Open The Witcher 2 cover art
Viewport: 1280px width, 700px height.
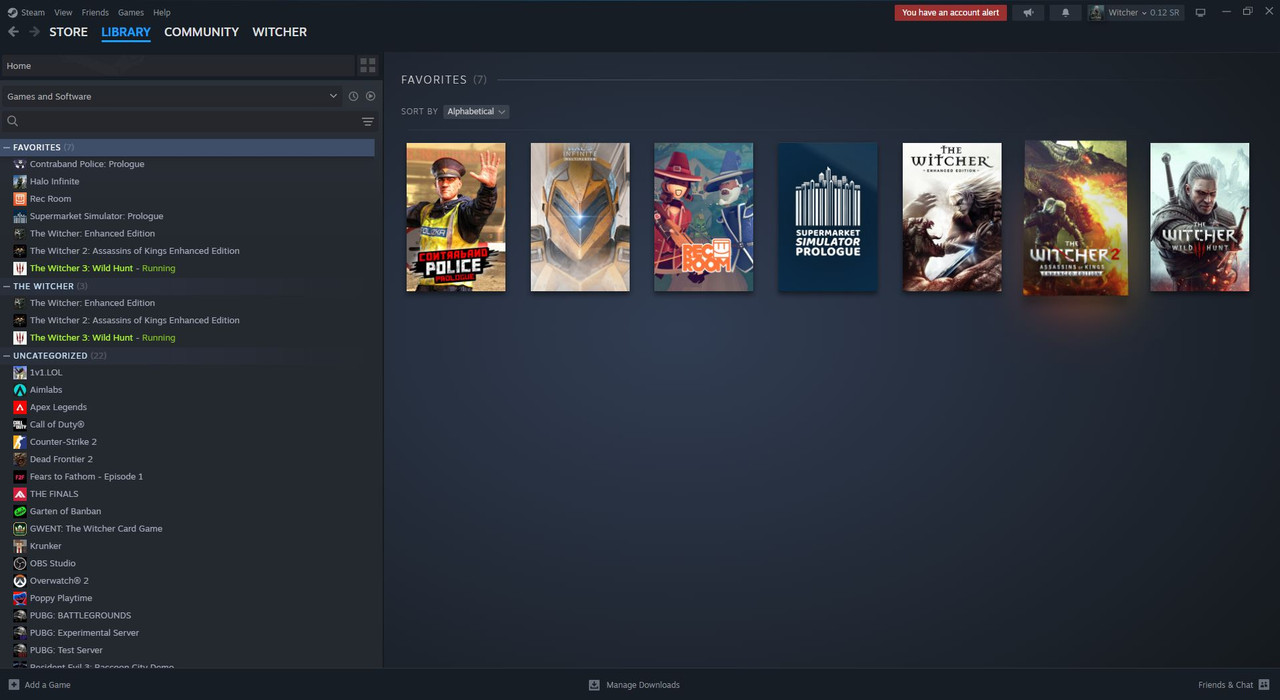(x=1076, y=217)
